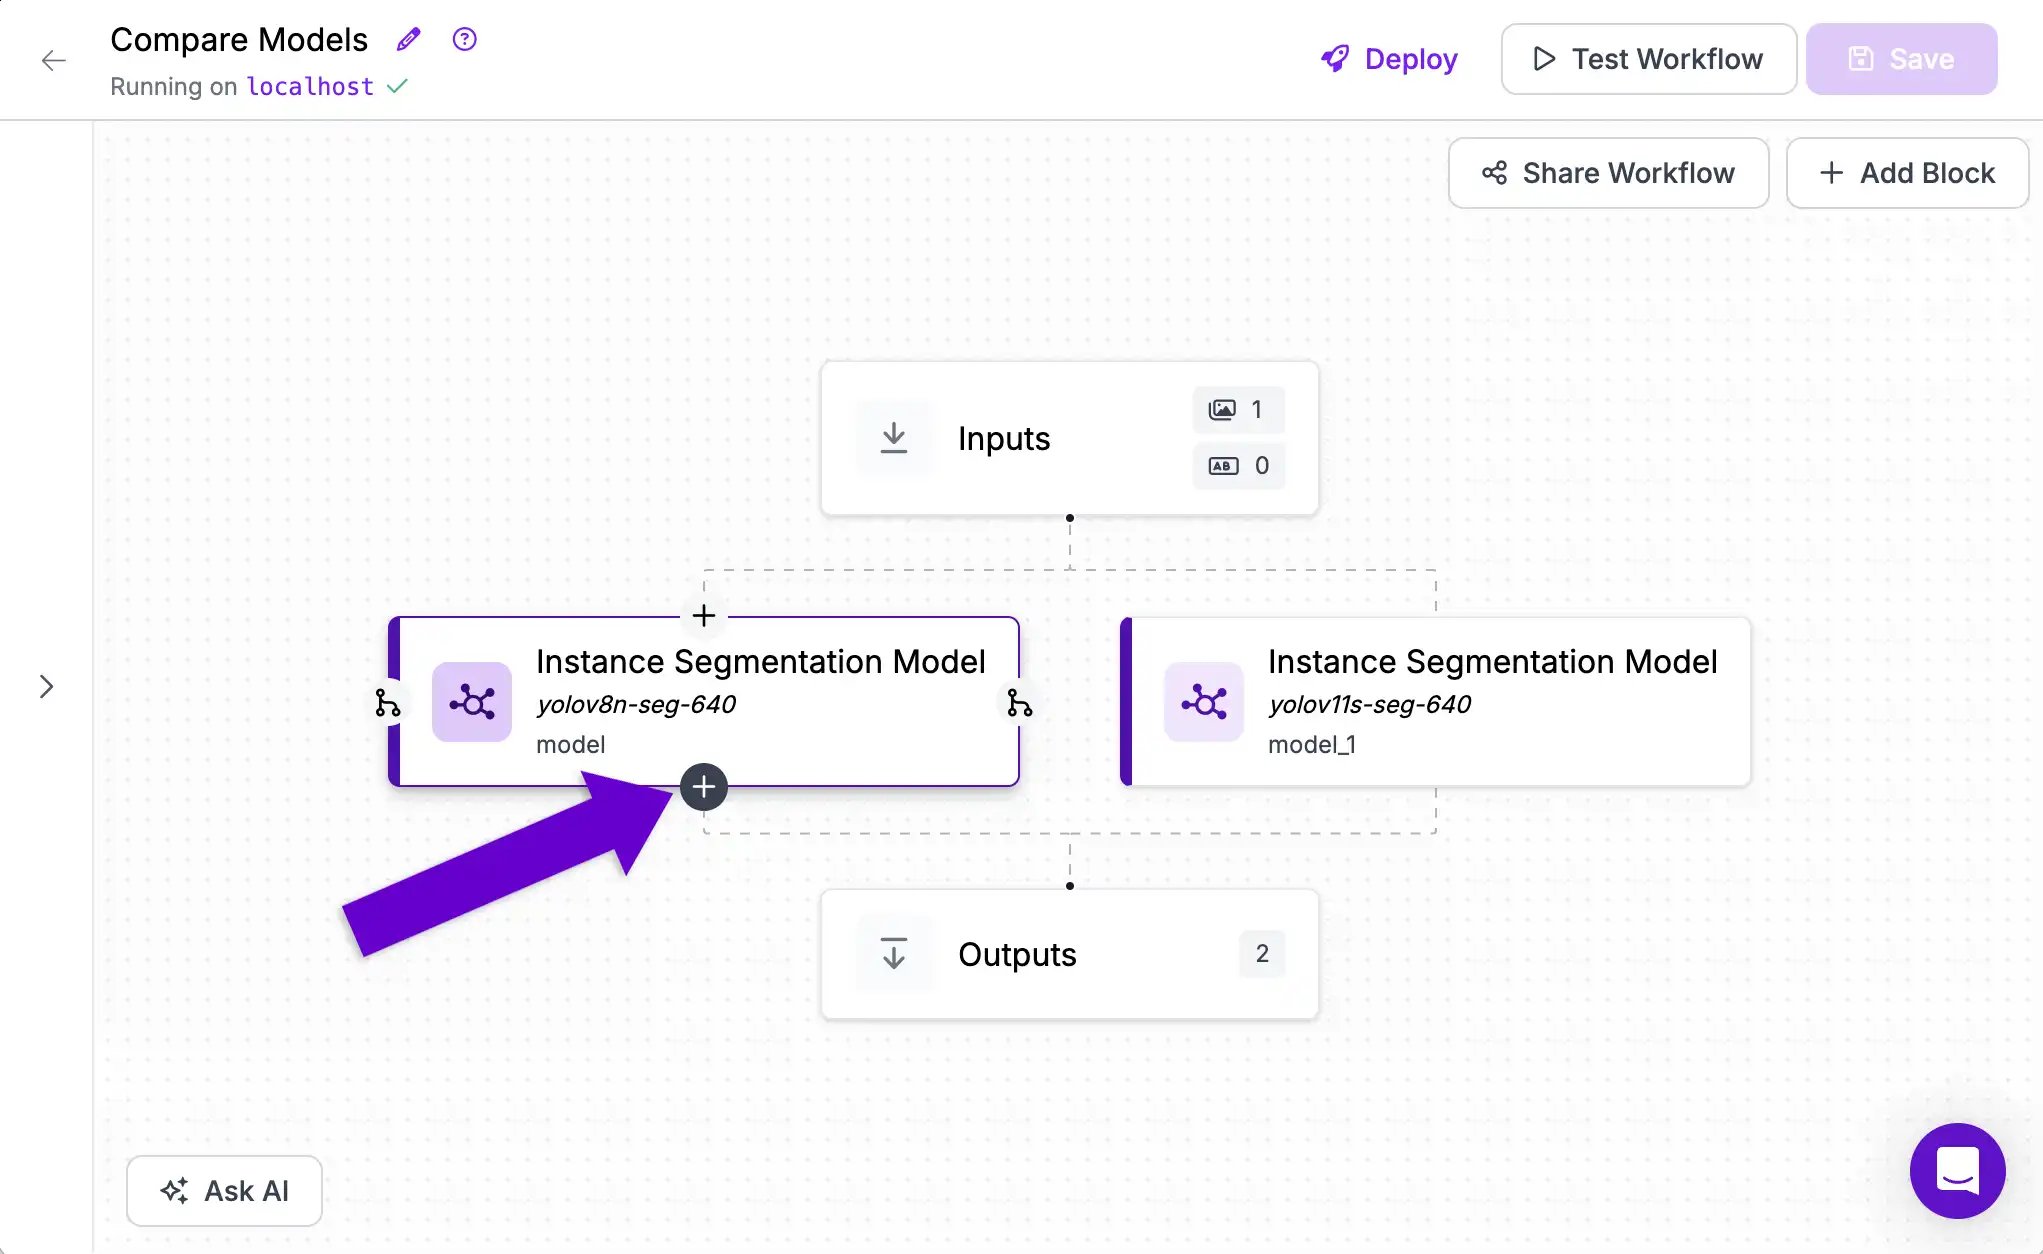This screenshot has height=1254, width=2043.
Task: Click the back arrow icon
Action: click(54, 60)
